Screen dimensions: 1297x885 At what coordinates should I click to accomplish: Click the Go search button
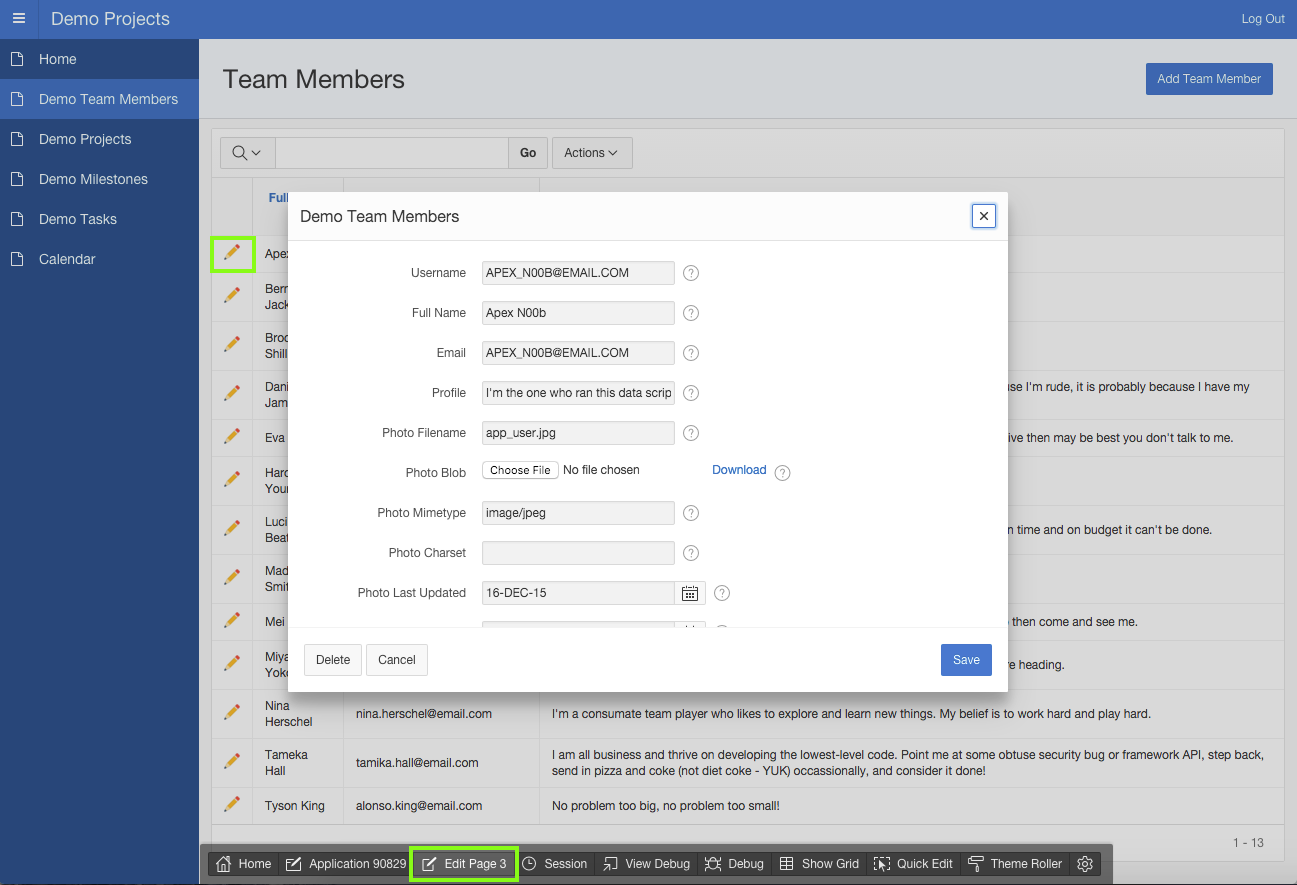click(528, 153)
